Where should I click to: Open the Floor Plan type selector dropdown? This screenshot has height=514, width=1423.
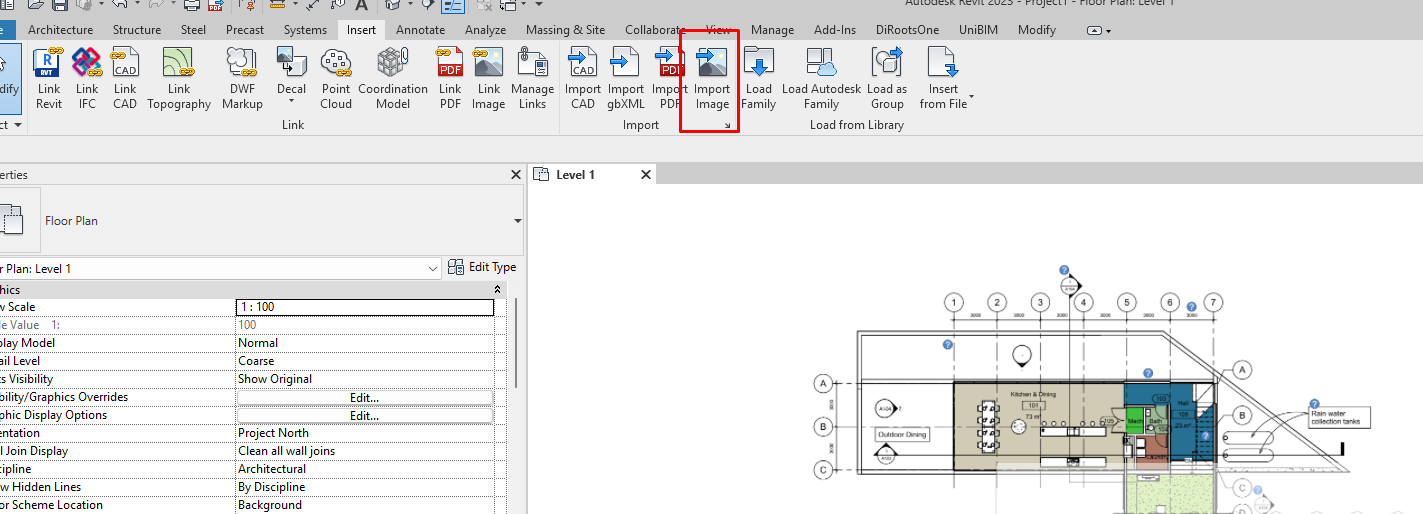tap(517, 221)
